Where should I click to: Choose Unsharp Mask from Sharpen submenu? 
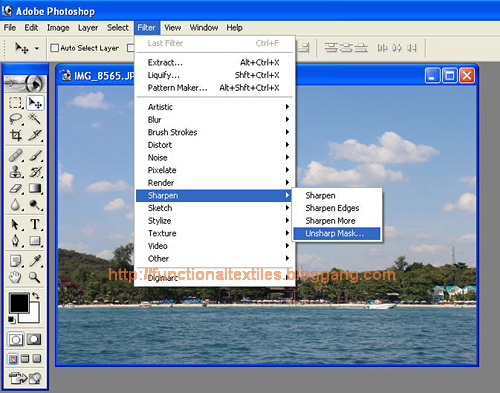coord(337,233)
